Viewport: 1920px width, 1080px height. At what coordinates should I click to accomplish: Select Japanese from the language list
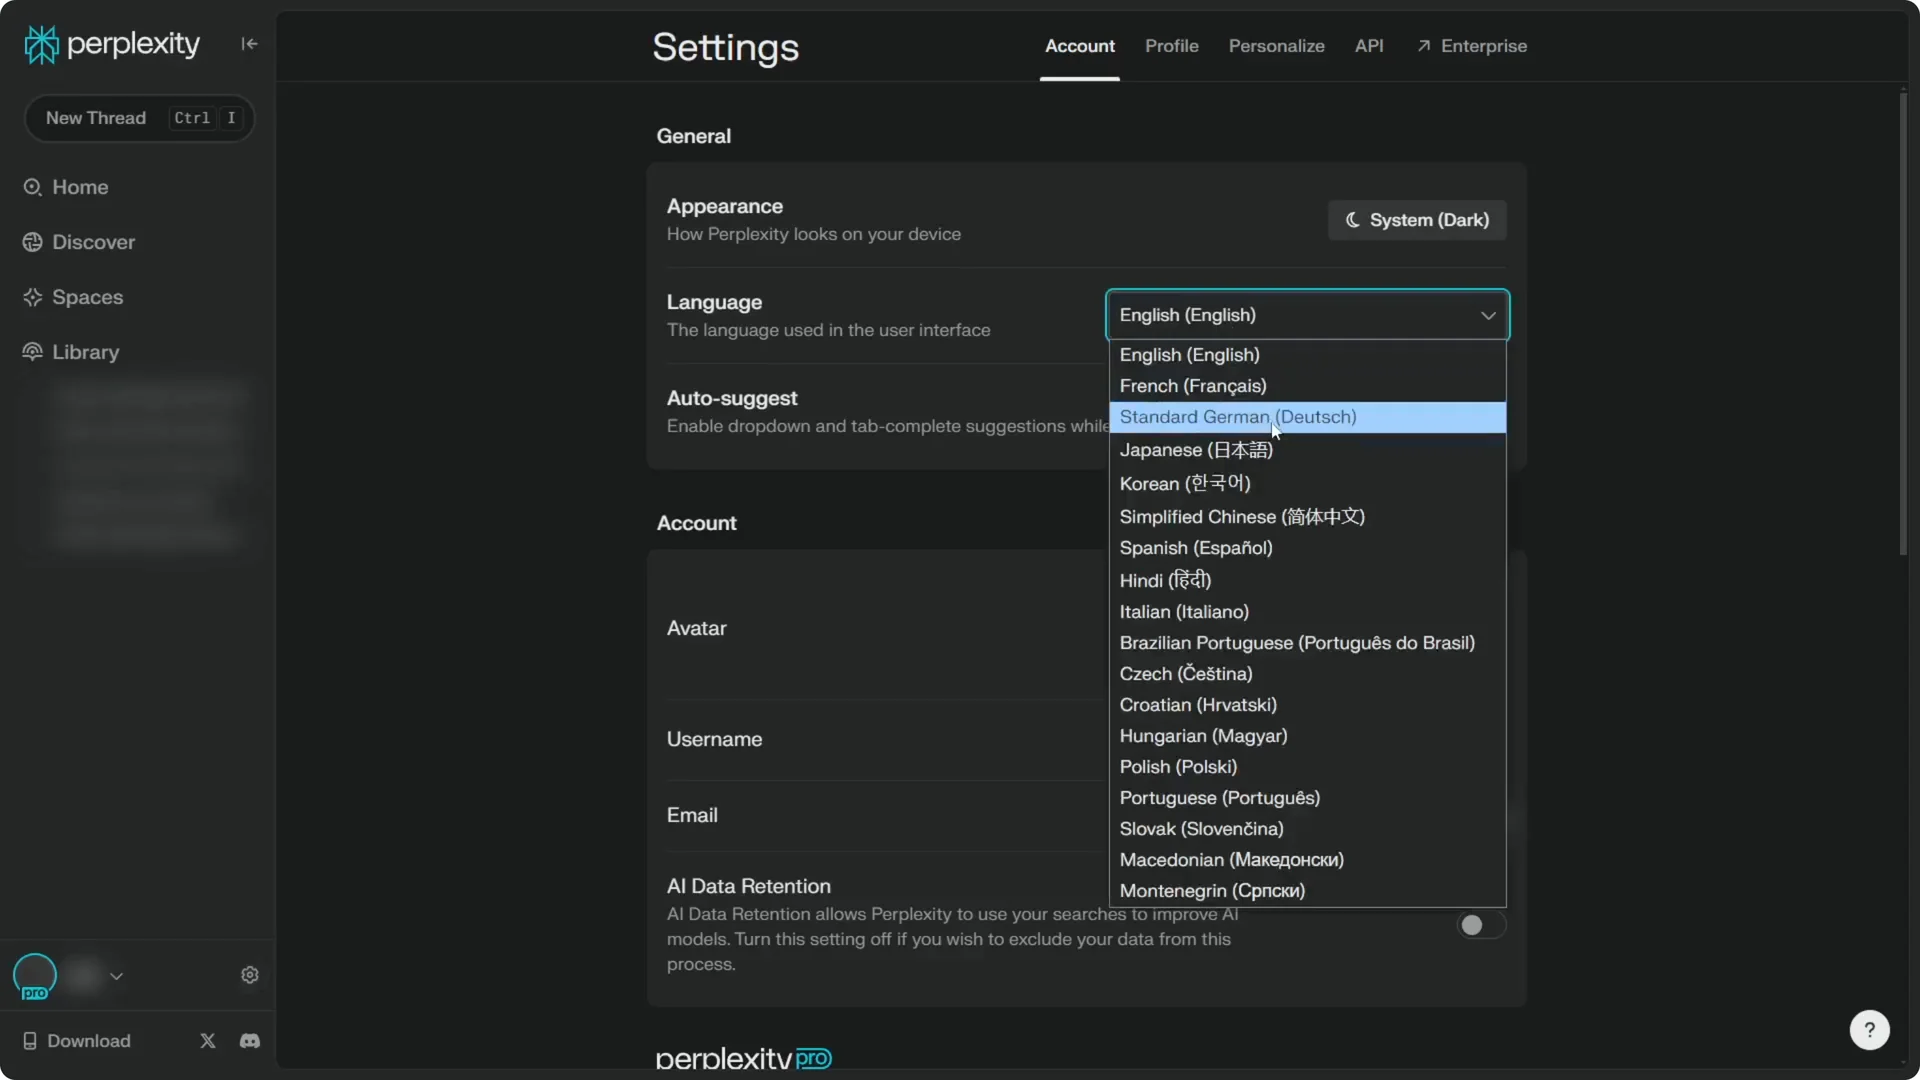[1196, 450]
